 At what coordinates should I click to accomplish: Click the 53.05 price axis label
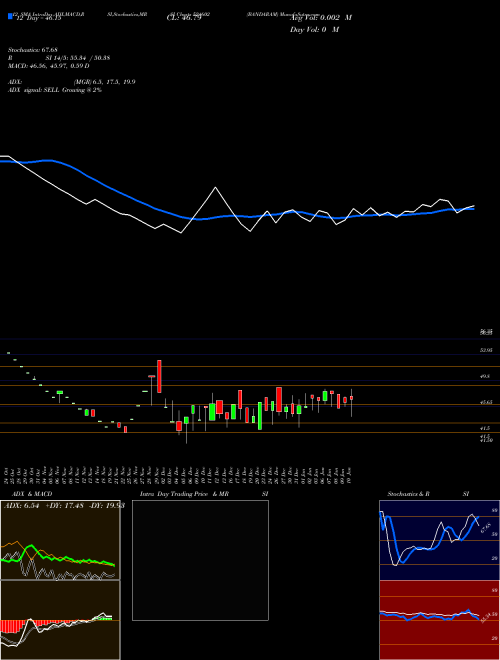tap(486, 350)
